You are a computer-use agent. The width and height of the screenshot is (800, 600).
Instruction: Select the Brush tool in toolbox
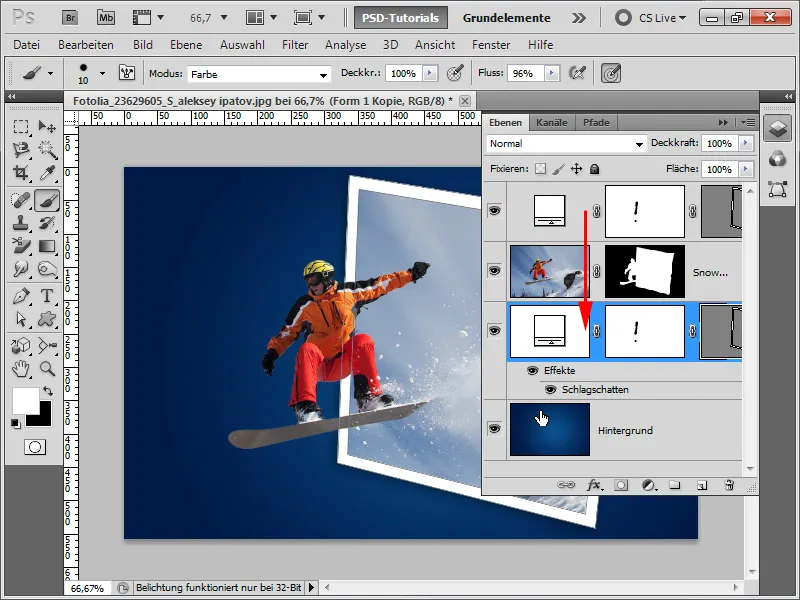click(x=47, y=200)
